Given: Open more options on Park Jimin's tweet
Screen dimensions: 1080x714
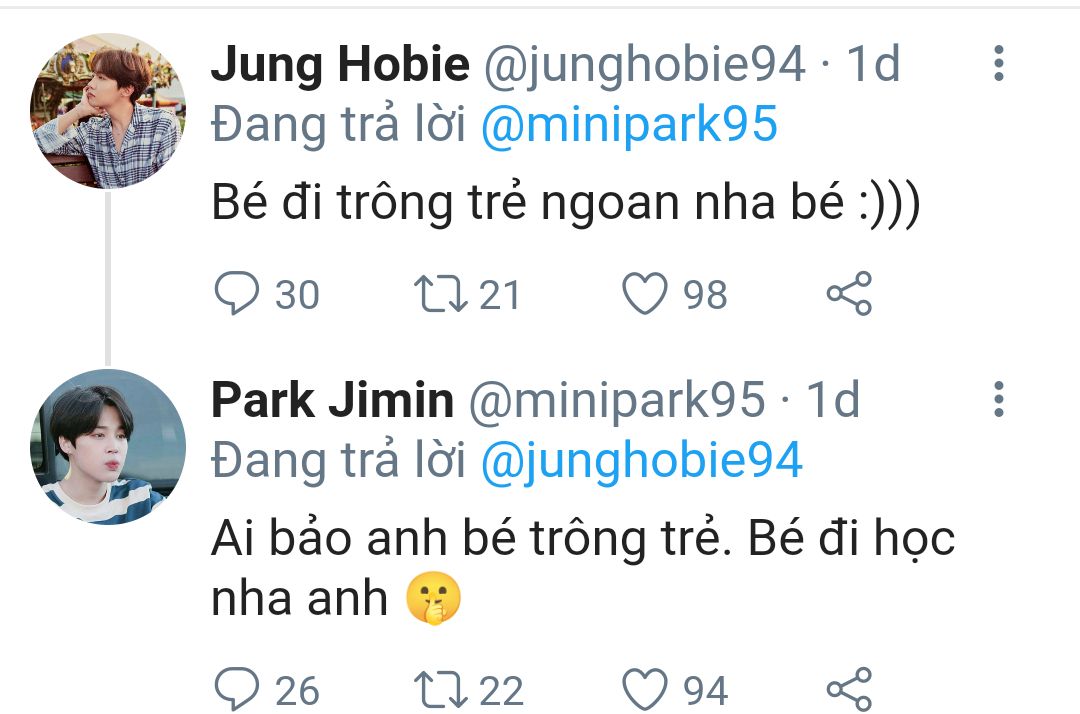Looking at the screenshot, I should [x=997, y=400].
